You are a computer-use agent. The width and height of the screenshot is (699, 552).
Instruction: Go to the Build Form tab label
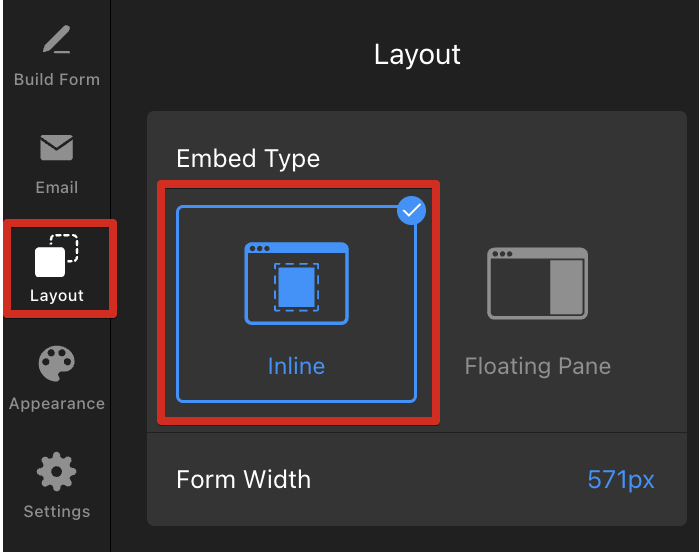[x=57, y=79]
